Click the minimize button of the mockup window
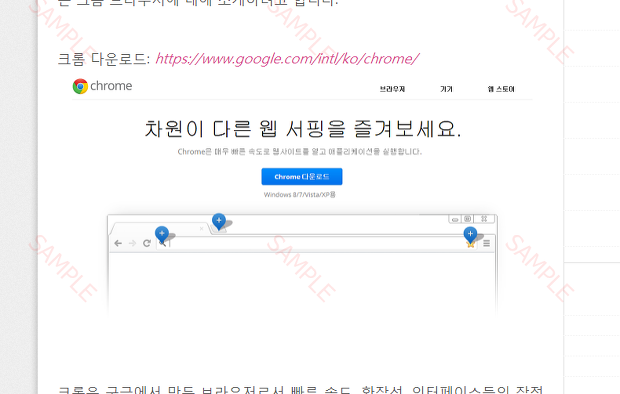The width and height of the screenshot is (620, 394). coord(455,219)
